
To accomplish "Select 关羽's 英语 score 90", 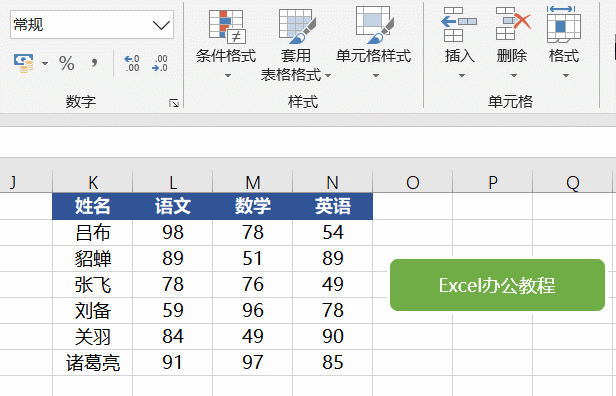I will (333, 336).
